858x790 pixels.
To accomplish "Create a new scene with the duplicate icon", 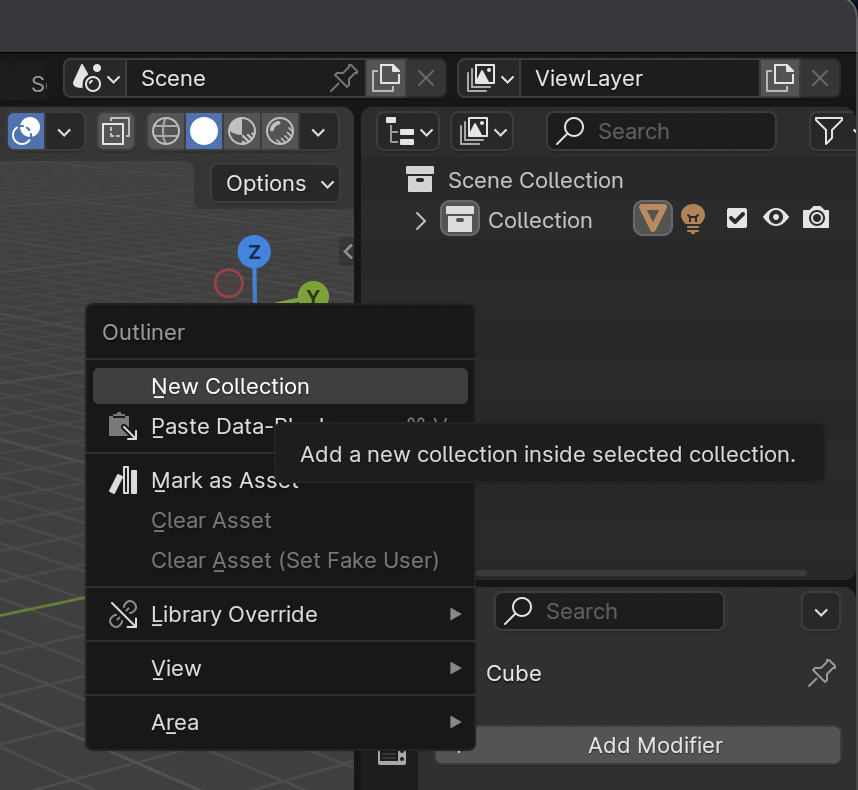I will [386, 78].
